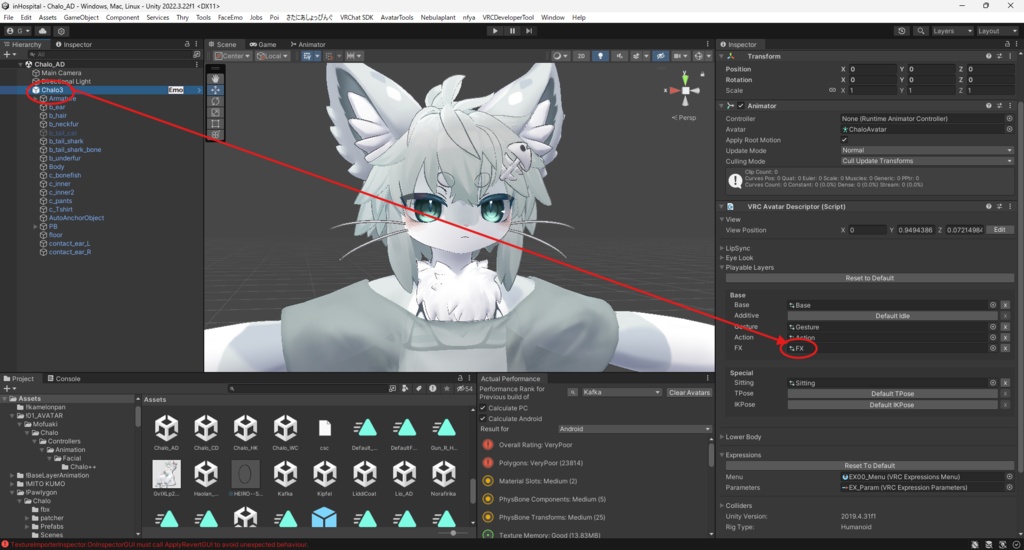
Task: Toggle the Apply Root Motion checkbox
Action: [844, 140]
